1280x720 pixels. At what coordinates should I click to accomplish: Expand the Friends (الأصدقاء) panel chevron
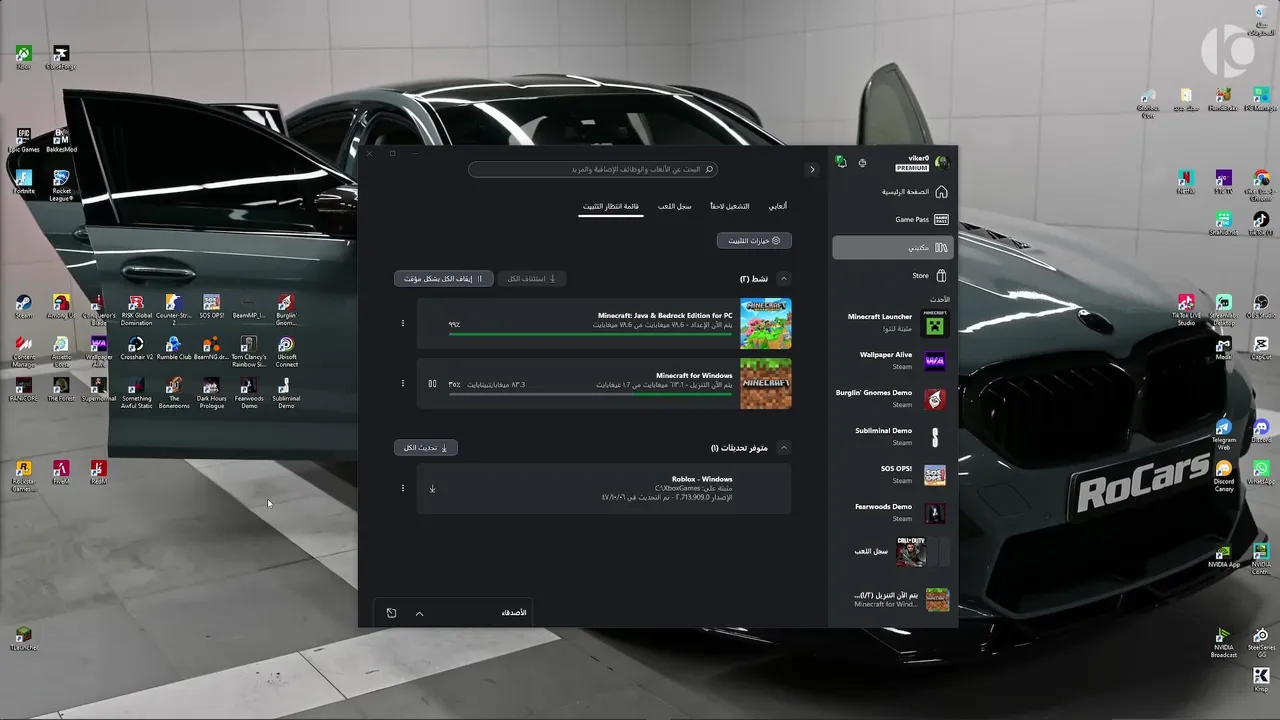[x=419, y=613]
